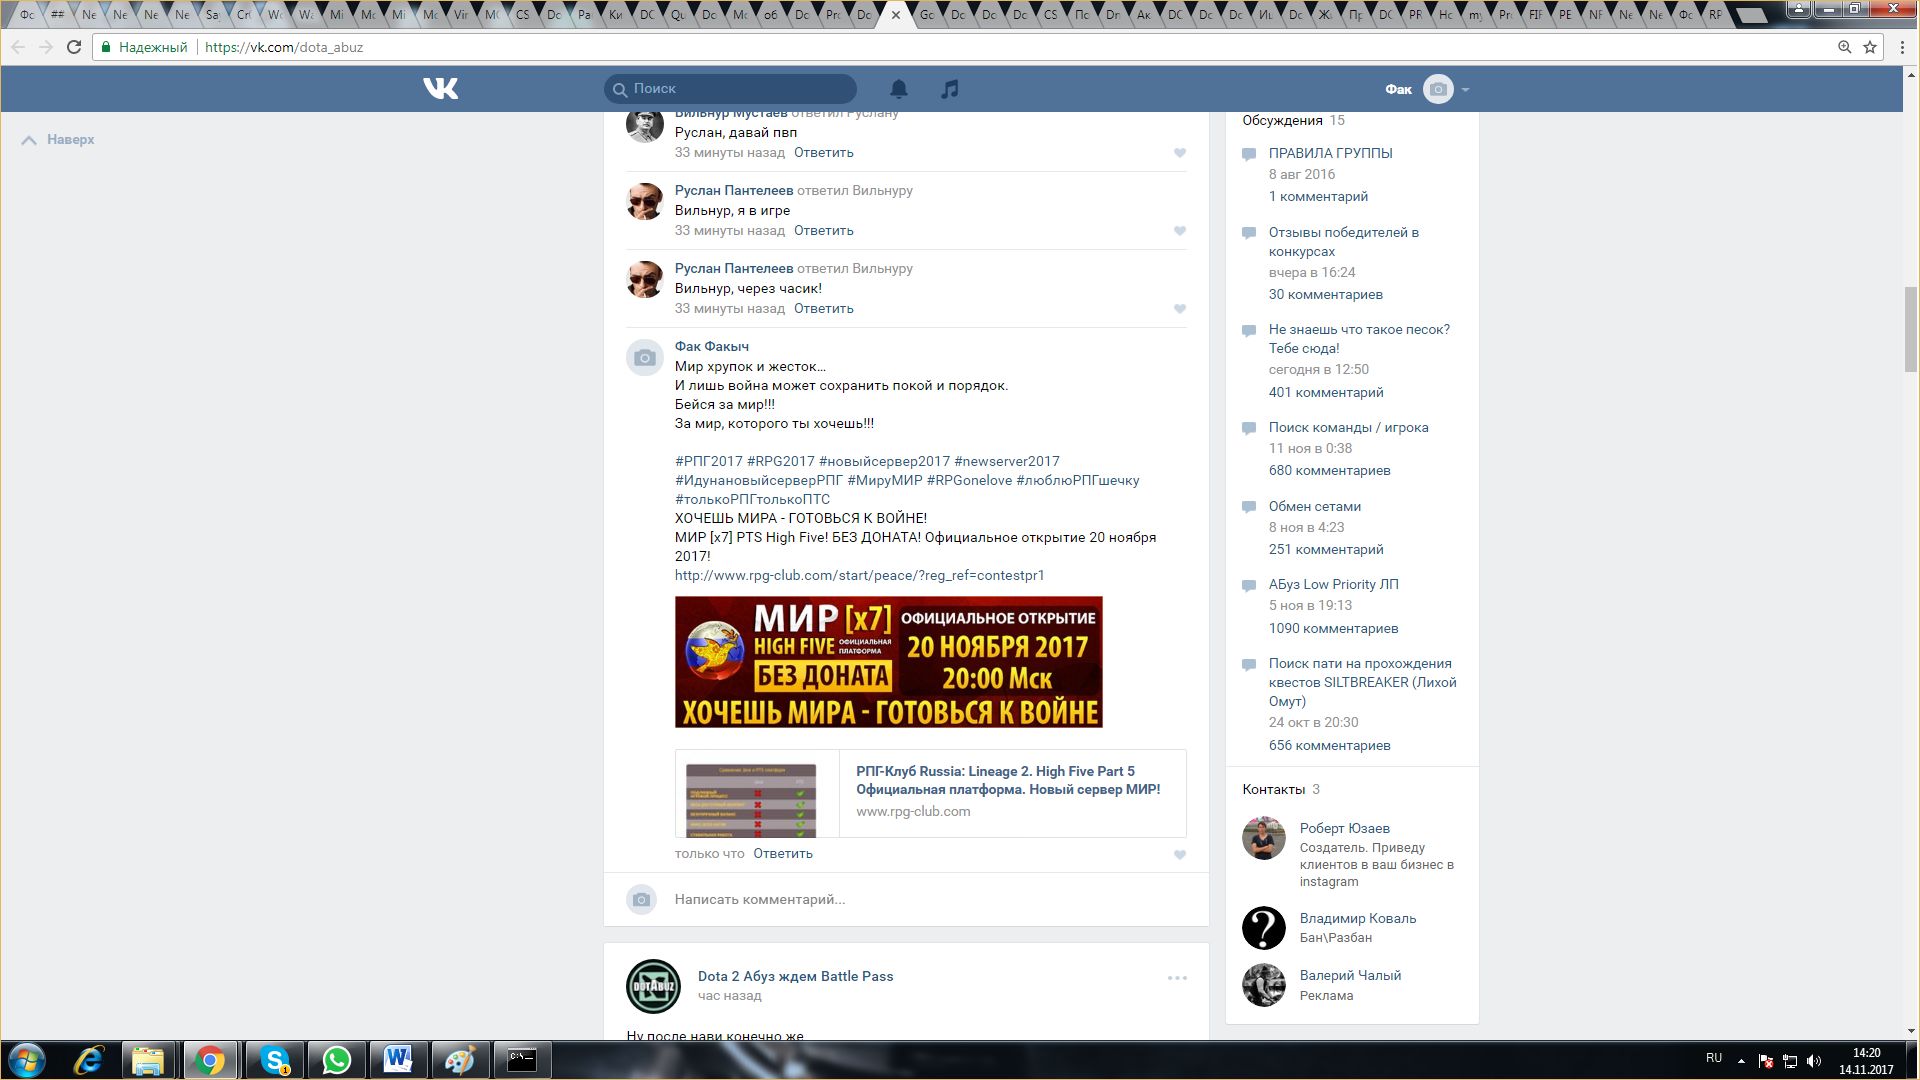
Task: Click the RU language indicator
Action: click(1714, 1058)
